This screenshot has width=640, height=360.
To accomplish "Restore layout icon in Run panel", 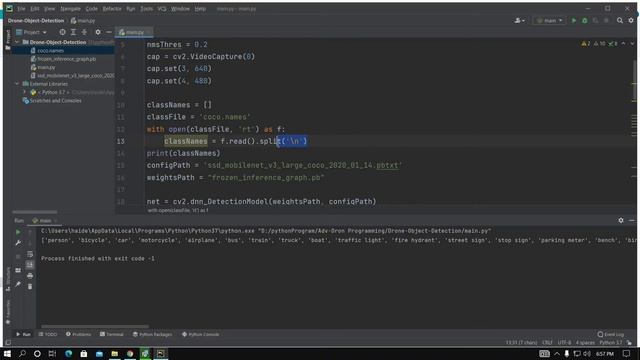I will click(18, 270).
